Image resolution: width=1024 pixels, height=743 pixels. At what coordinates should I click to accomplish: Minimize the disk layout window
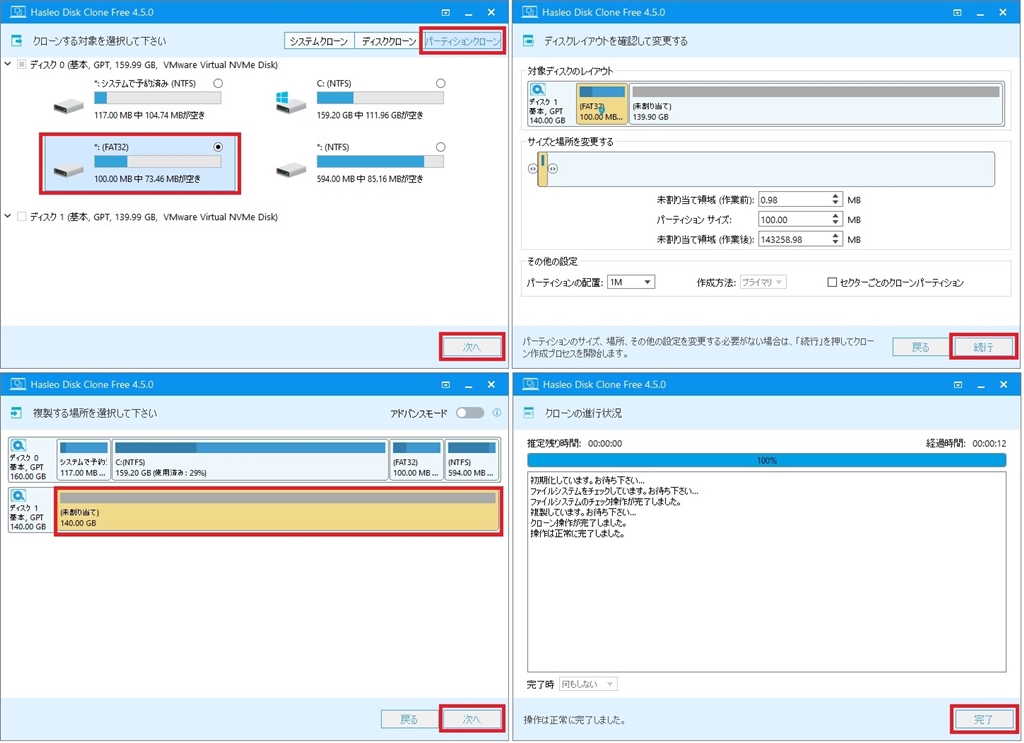(x=980, y=12)
